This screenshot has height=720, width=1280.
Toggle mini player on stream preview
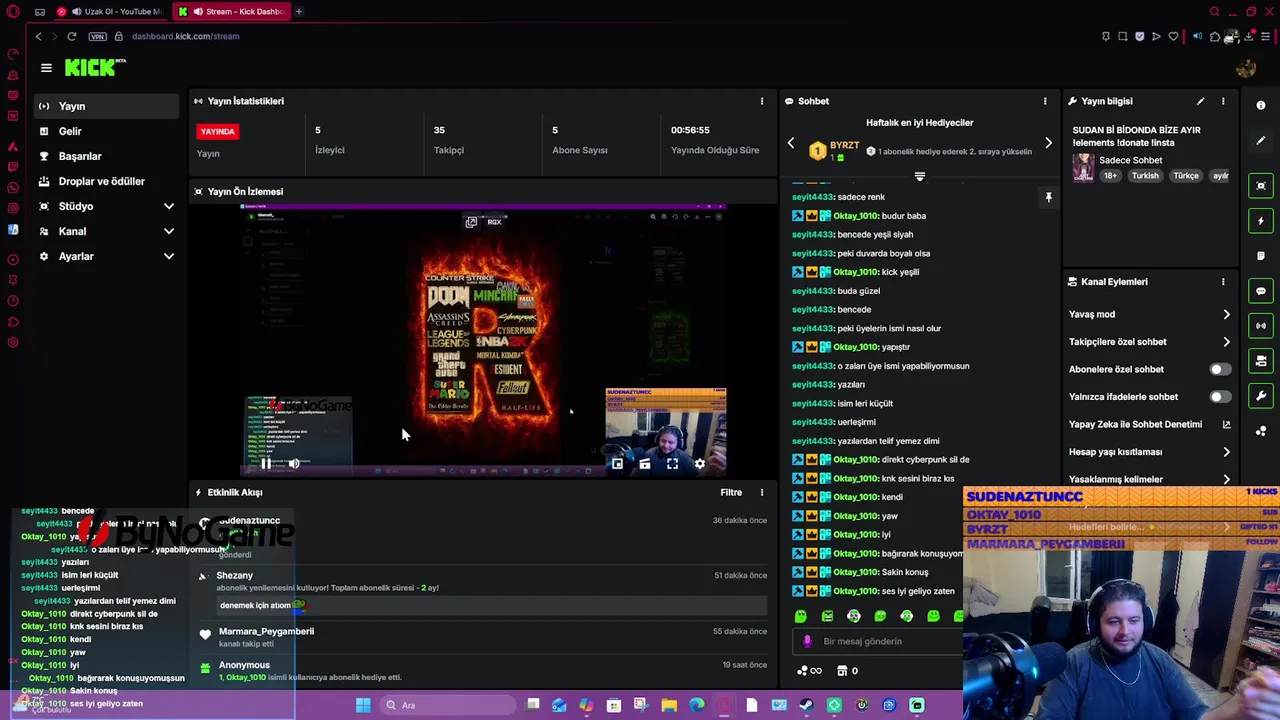617,464
